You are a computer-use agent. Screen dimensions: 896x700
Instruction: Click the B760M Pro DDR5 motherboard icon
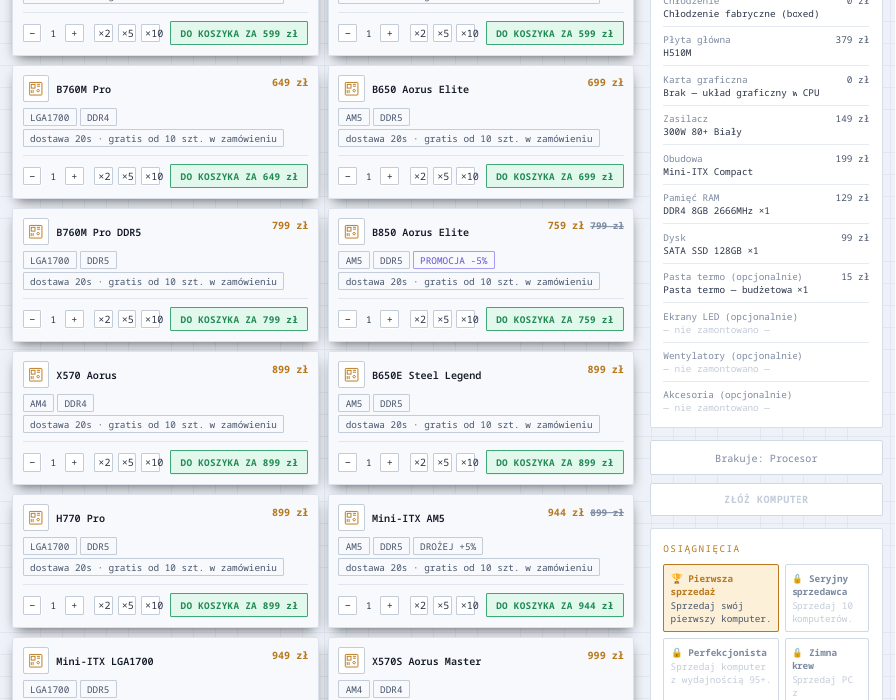[x=35, y=231]
